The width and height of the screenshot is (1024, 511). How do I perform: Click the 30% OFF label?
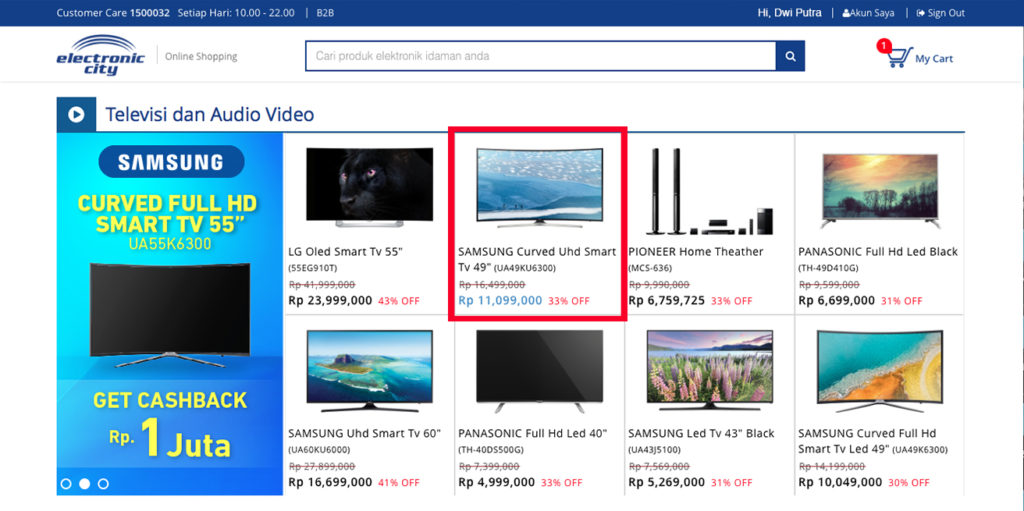(x=908, y=483)
